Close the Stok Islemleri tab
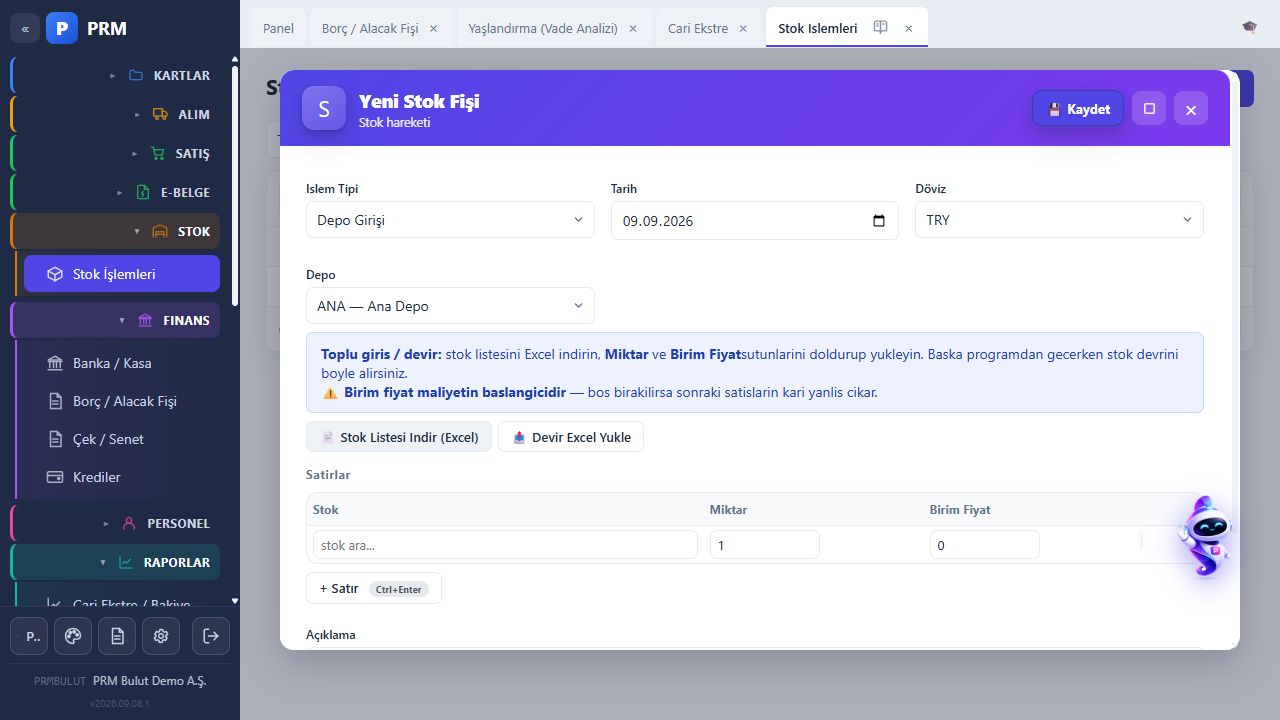1280x720 pixels. tap(908, 29)
